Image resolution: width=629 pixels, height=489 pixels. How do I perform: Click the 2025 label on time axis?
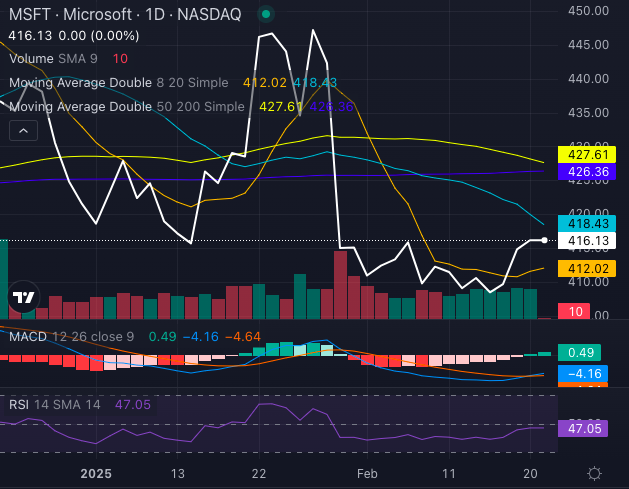[96, 473]
